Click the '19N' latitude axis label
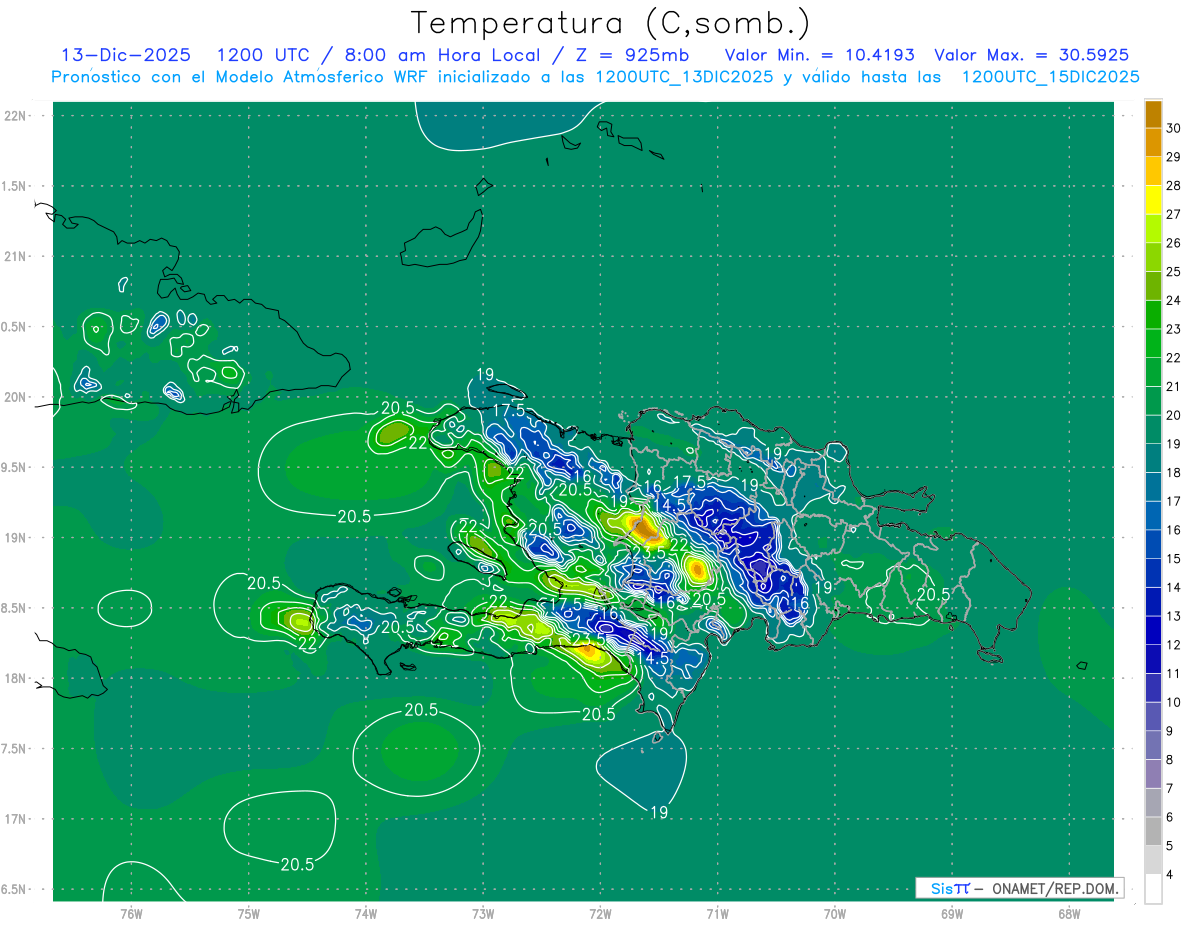 [x=17, y=538]
